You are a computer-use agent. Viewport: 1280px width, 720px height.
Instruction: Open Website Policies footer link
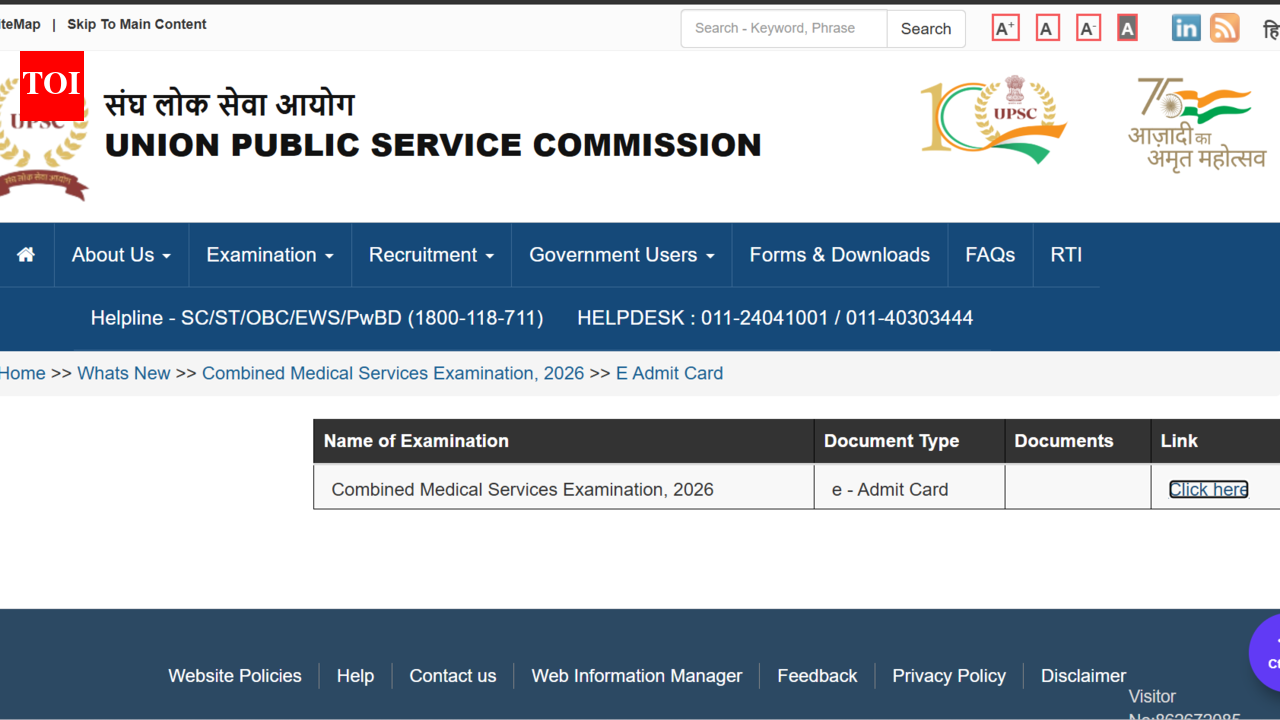point(235,676)
